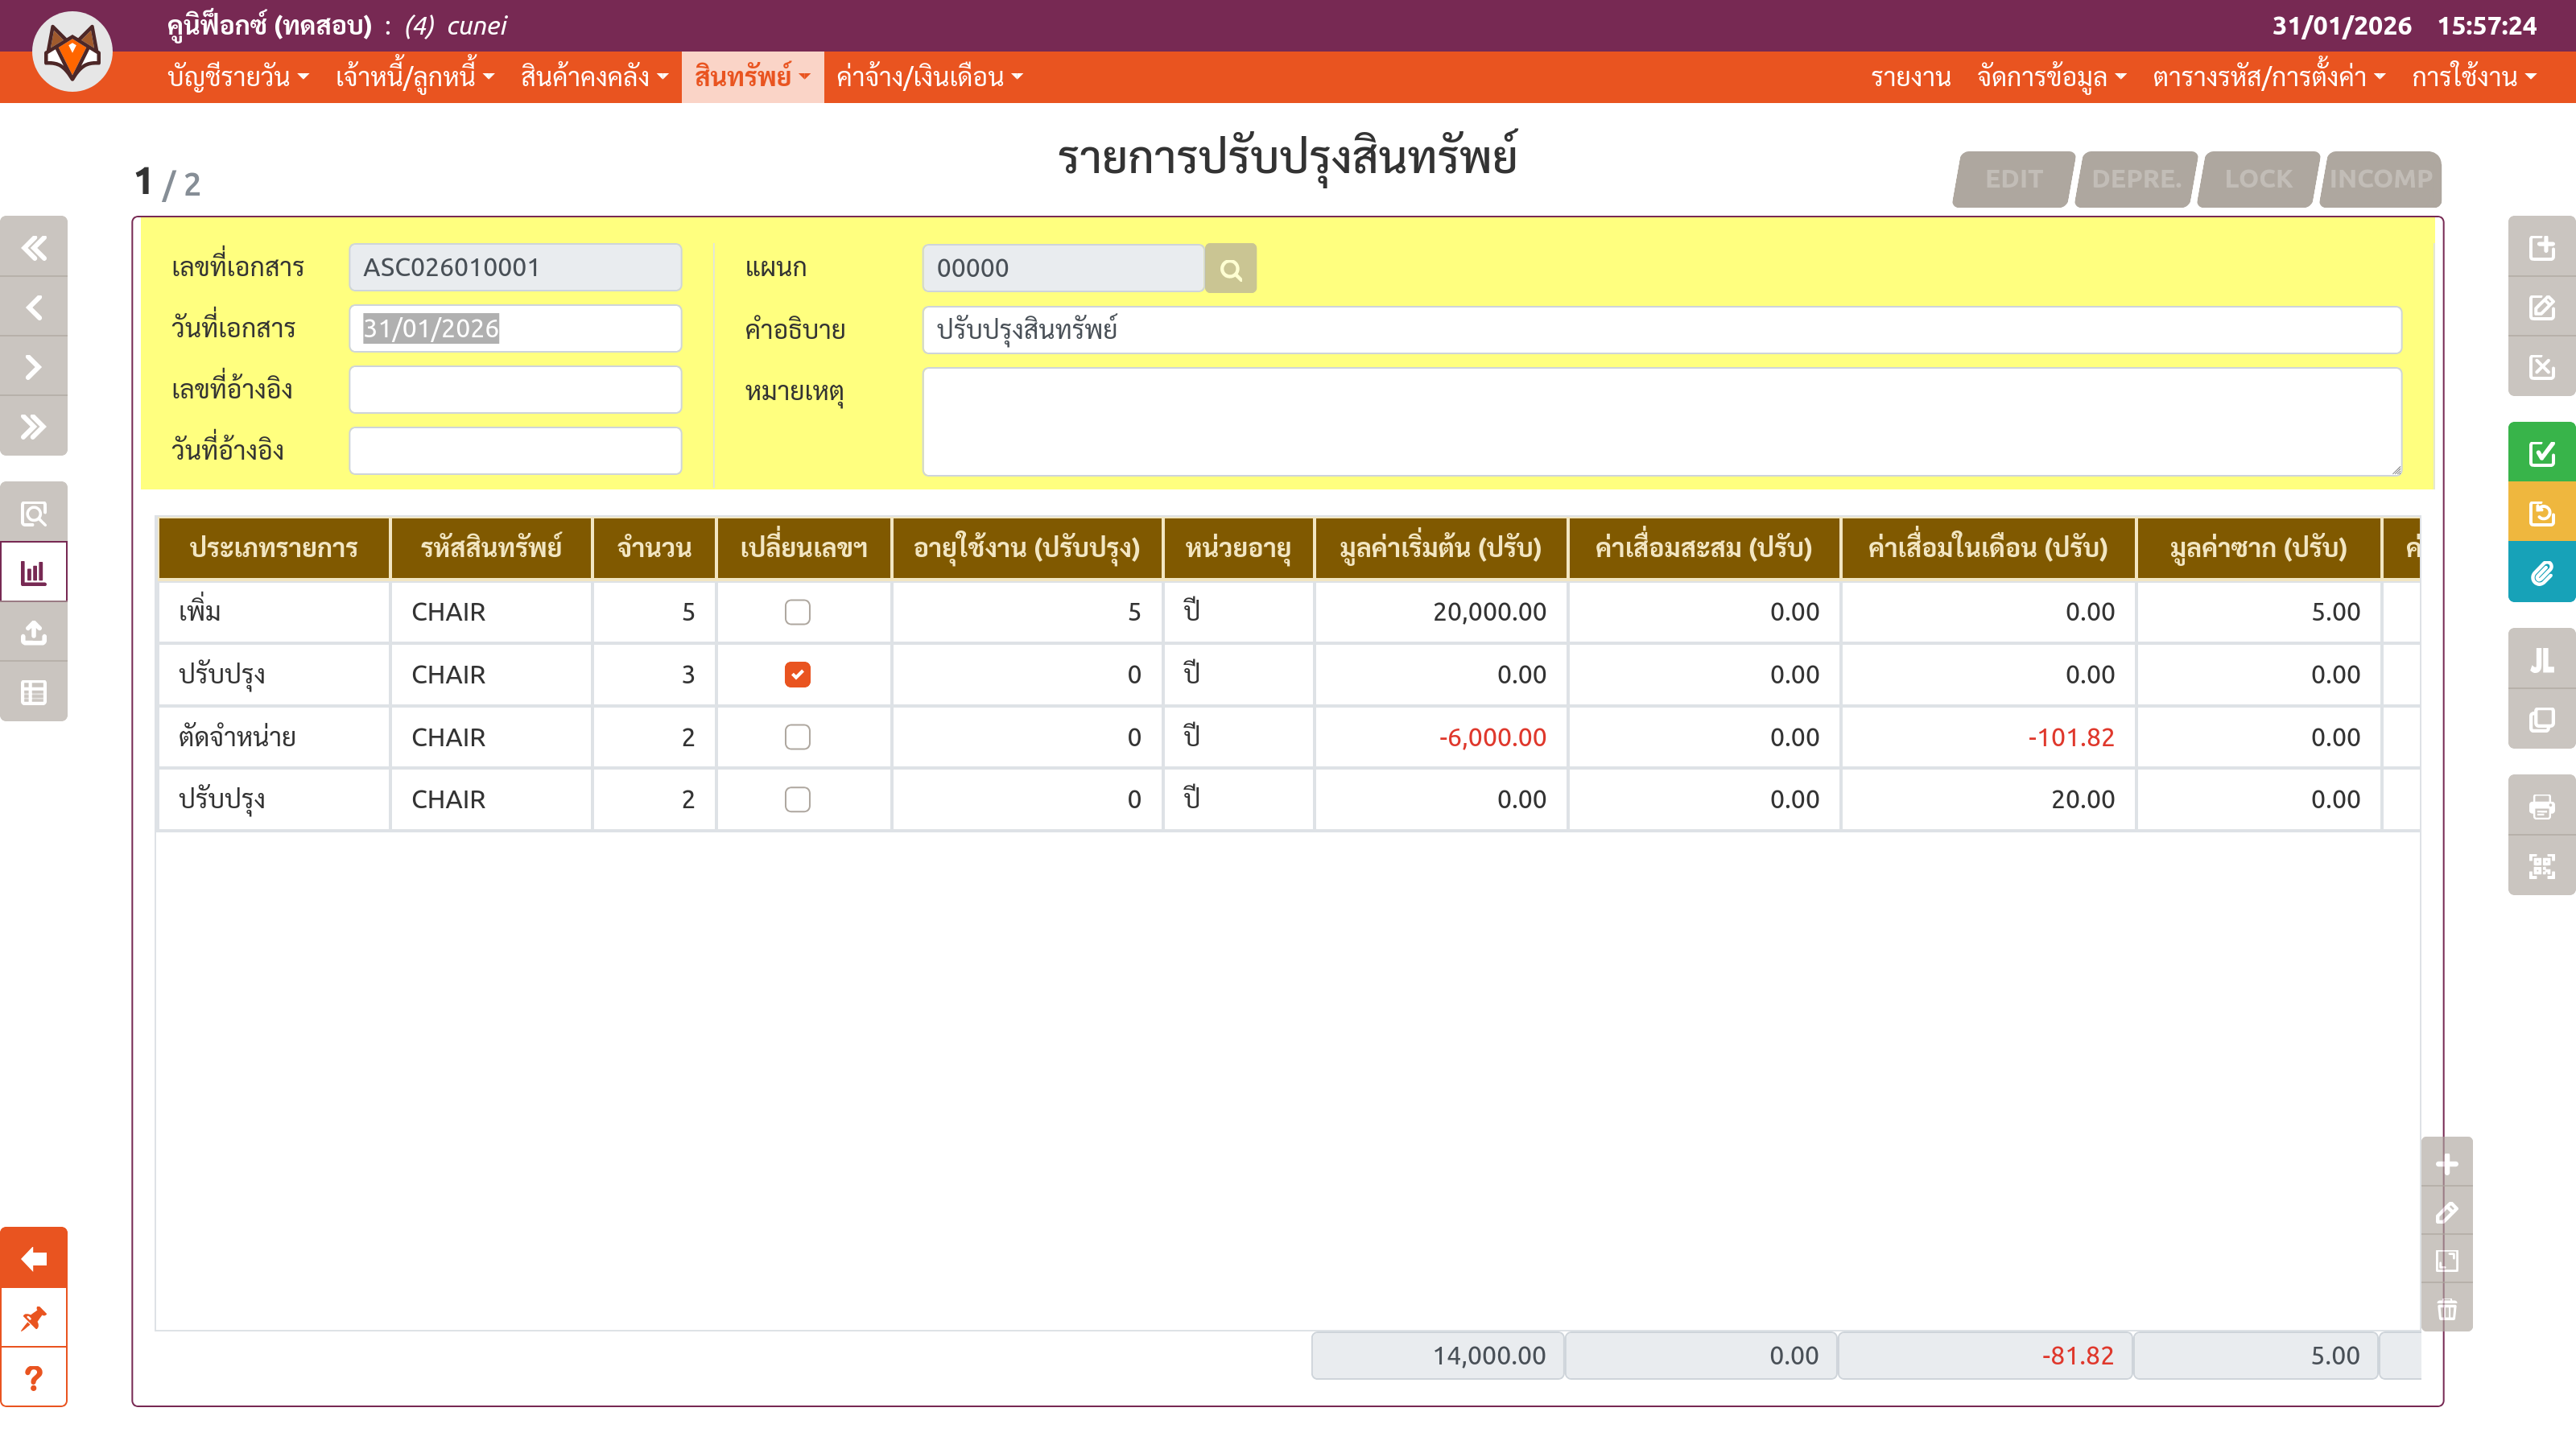Click the green save checkmark icon

(x=2541, y=453)
